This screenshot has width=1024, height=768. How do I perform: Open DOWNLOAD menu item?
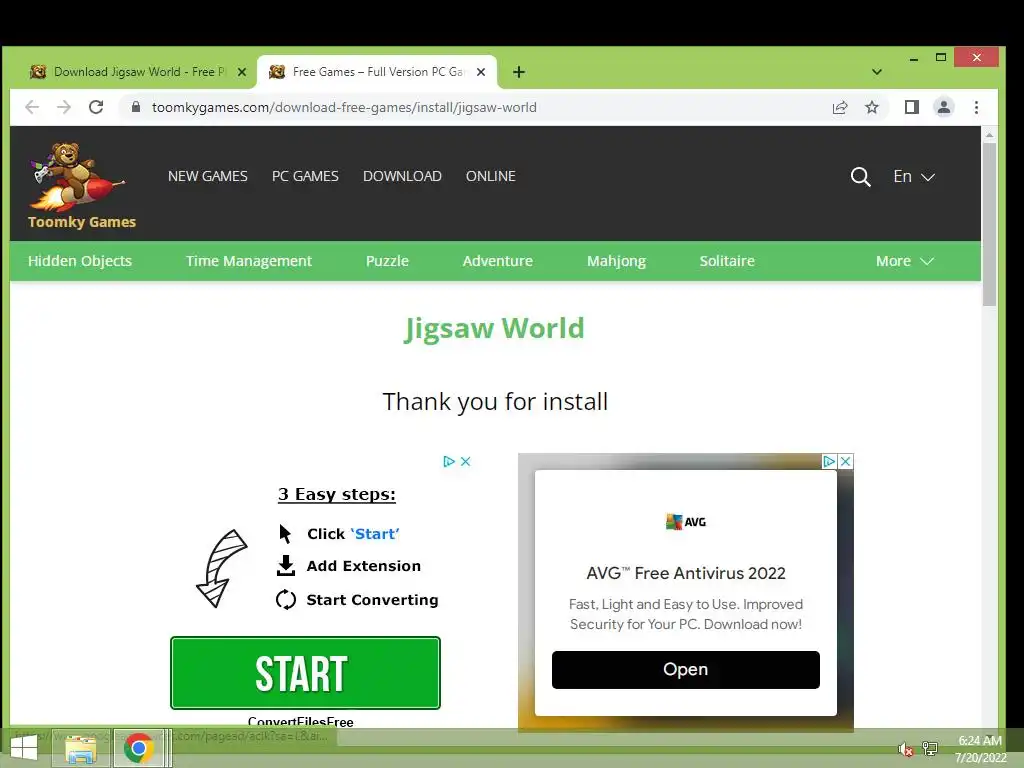(x=402, y=176)
